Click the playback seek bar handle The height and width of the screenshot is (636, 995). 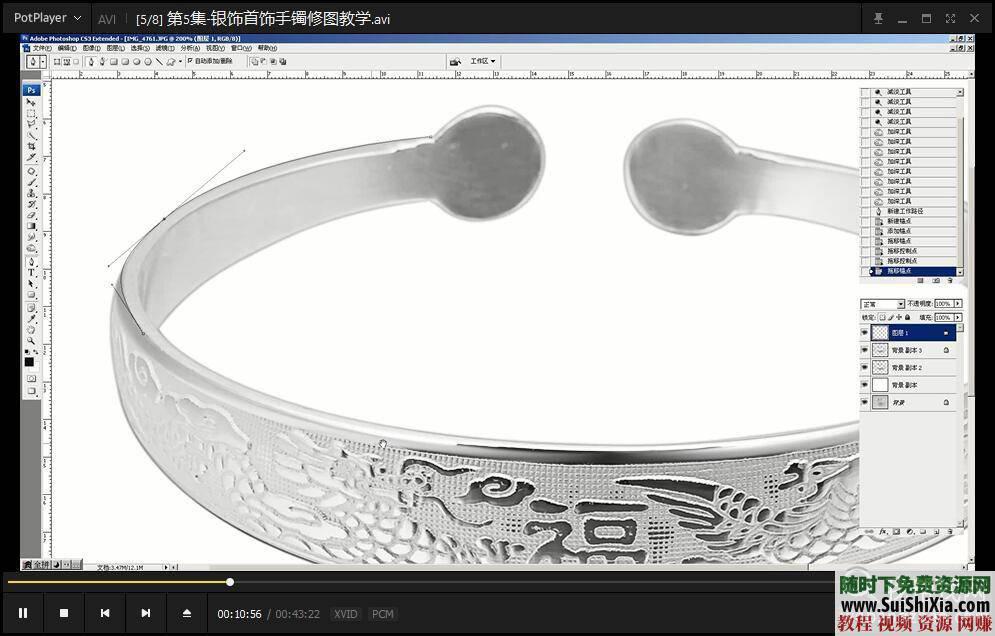(230, 581)
